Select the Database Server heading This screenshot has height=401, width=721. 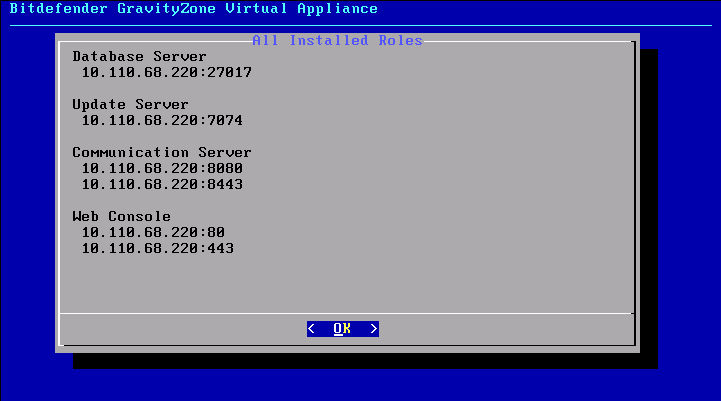point(139,57)
